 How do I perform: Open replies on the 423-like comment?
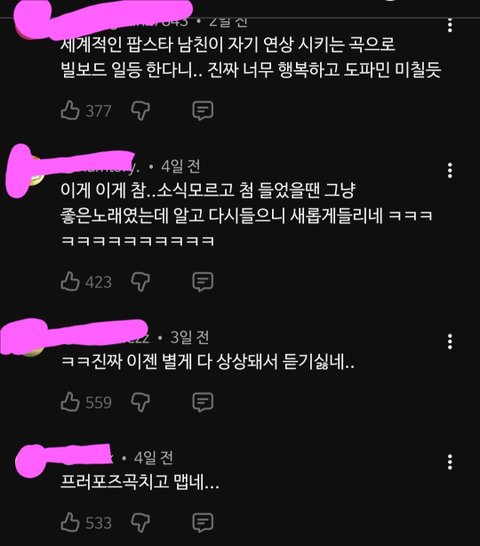tap(203, 281)
